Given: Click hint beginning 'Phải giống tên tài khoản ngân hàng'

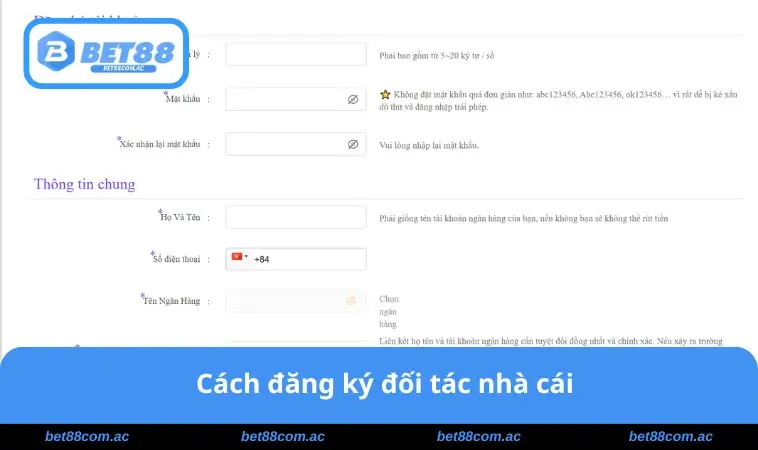Looking at the screenshot, I should pos(524,218).
